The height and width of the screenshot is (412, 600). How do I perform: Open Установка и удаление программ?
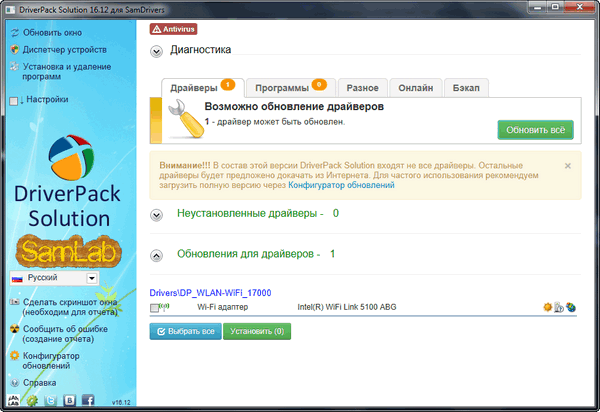coord(67,72)
